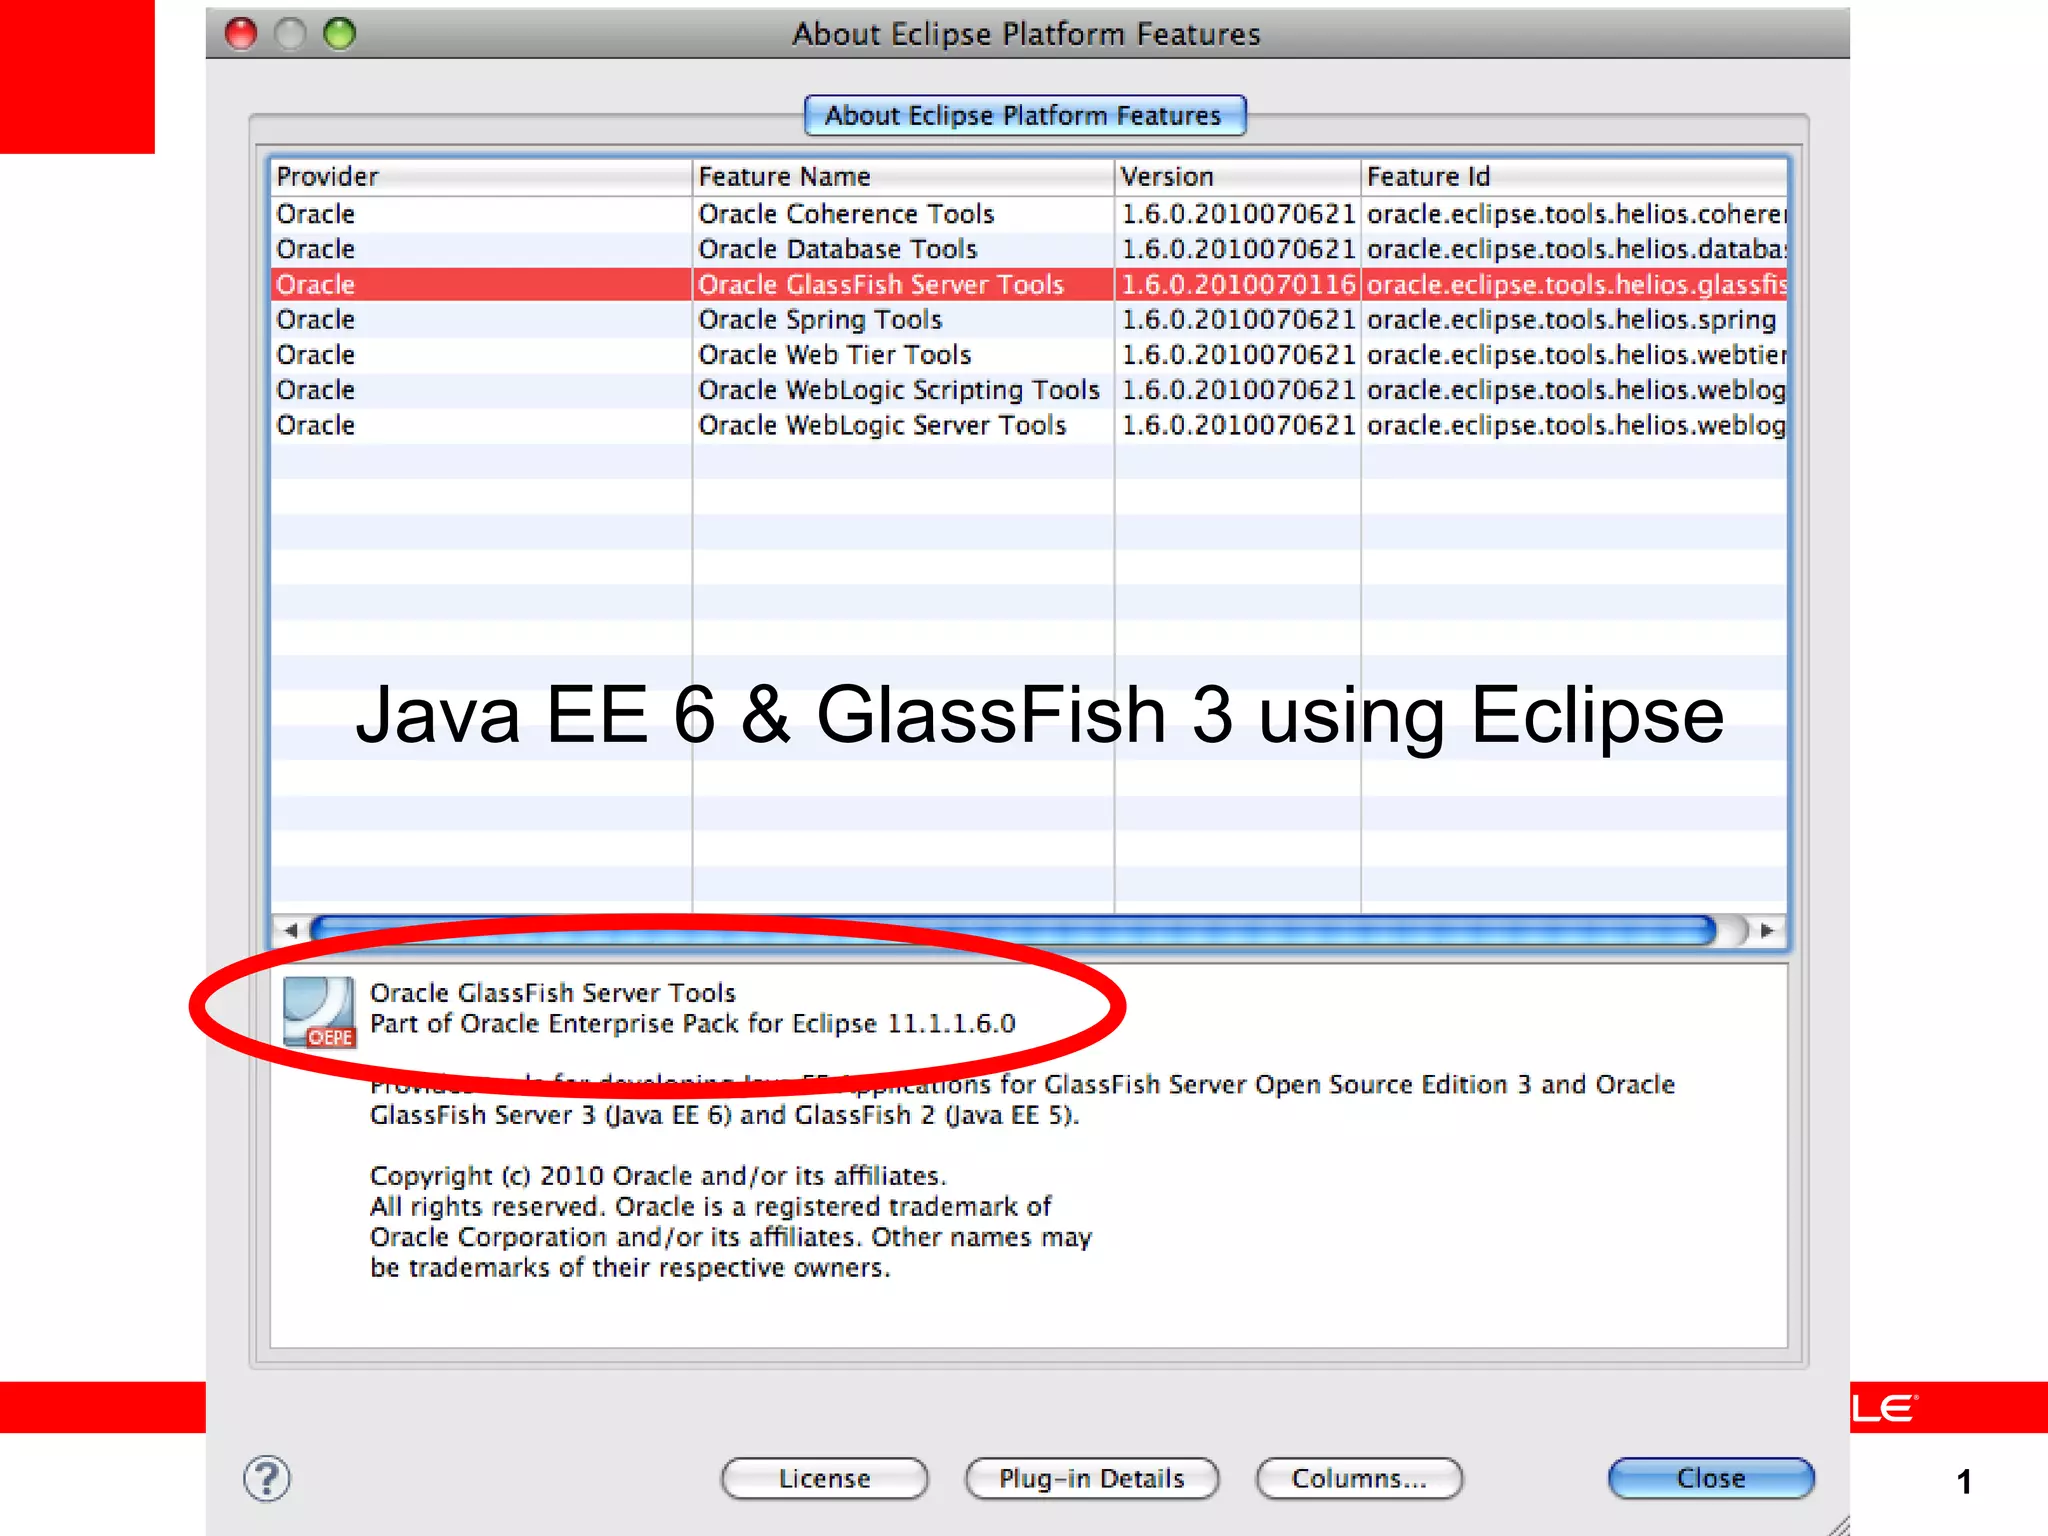Image resolution: width=2048 pixels, height=1536 pixels.
Task: Click the green zoom window button
Action: [340, 34]
